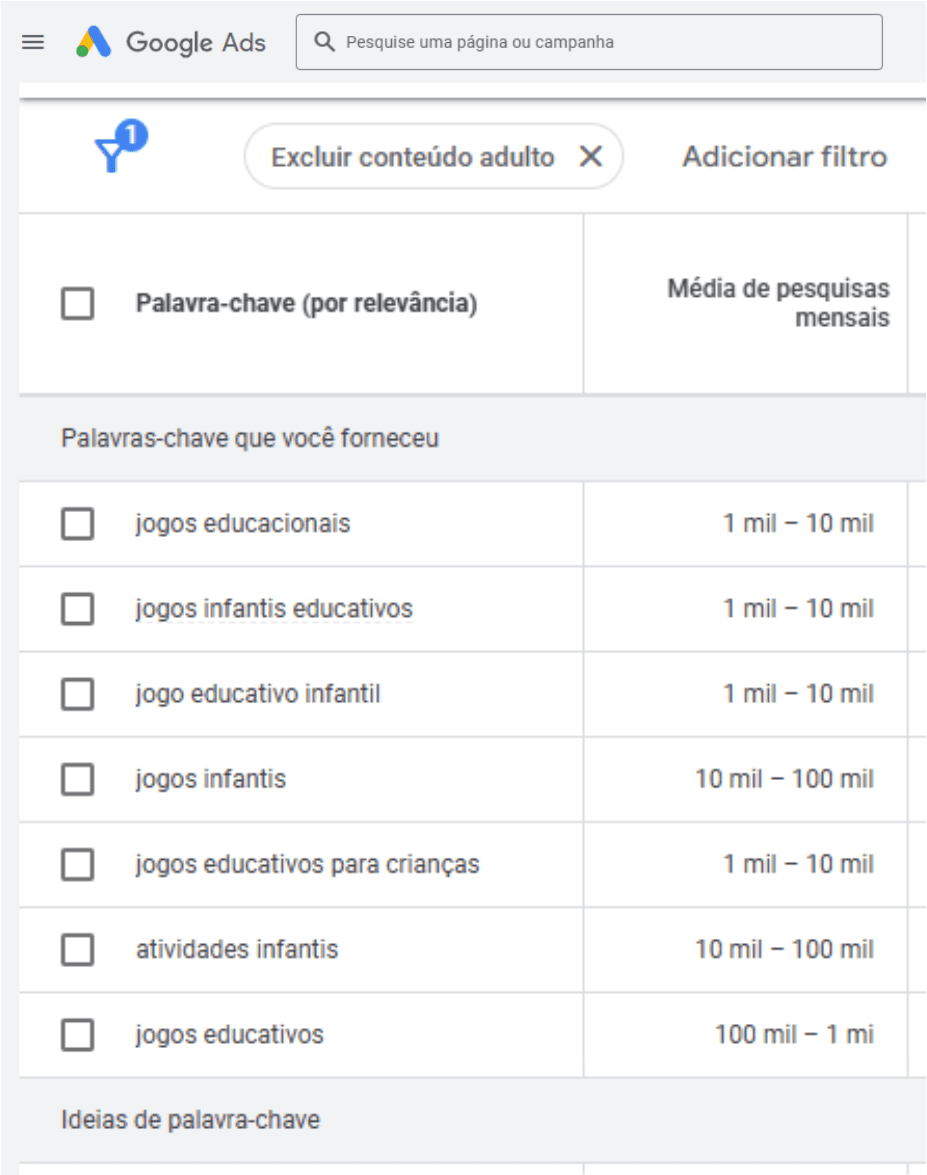Viewport: 927px width, 1175px height.
Task: Select the jogos infantis checkbox
Action: [78, 779]
